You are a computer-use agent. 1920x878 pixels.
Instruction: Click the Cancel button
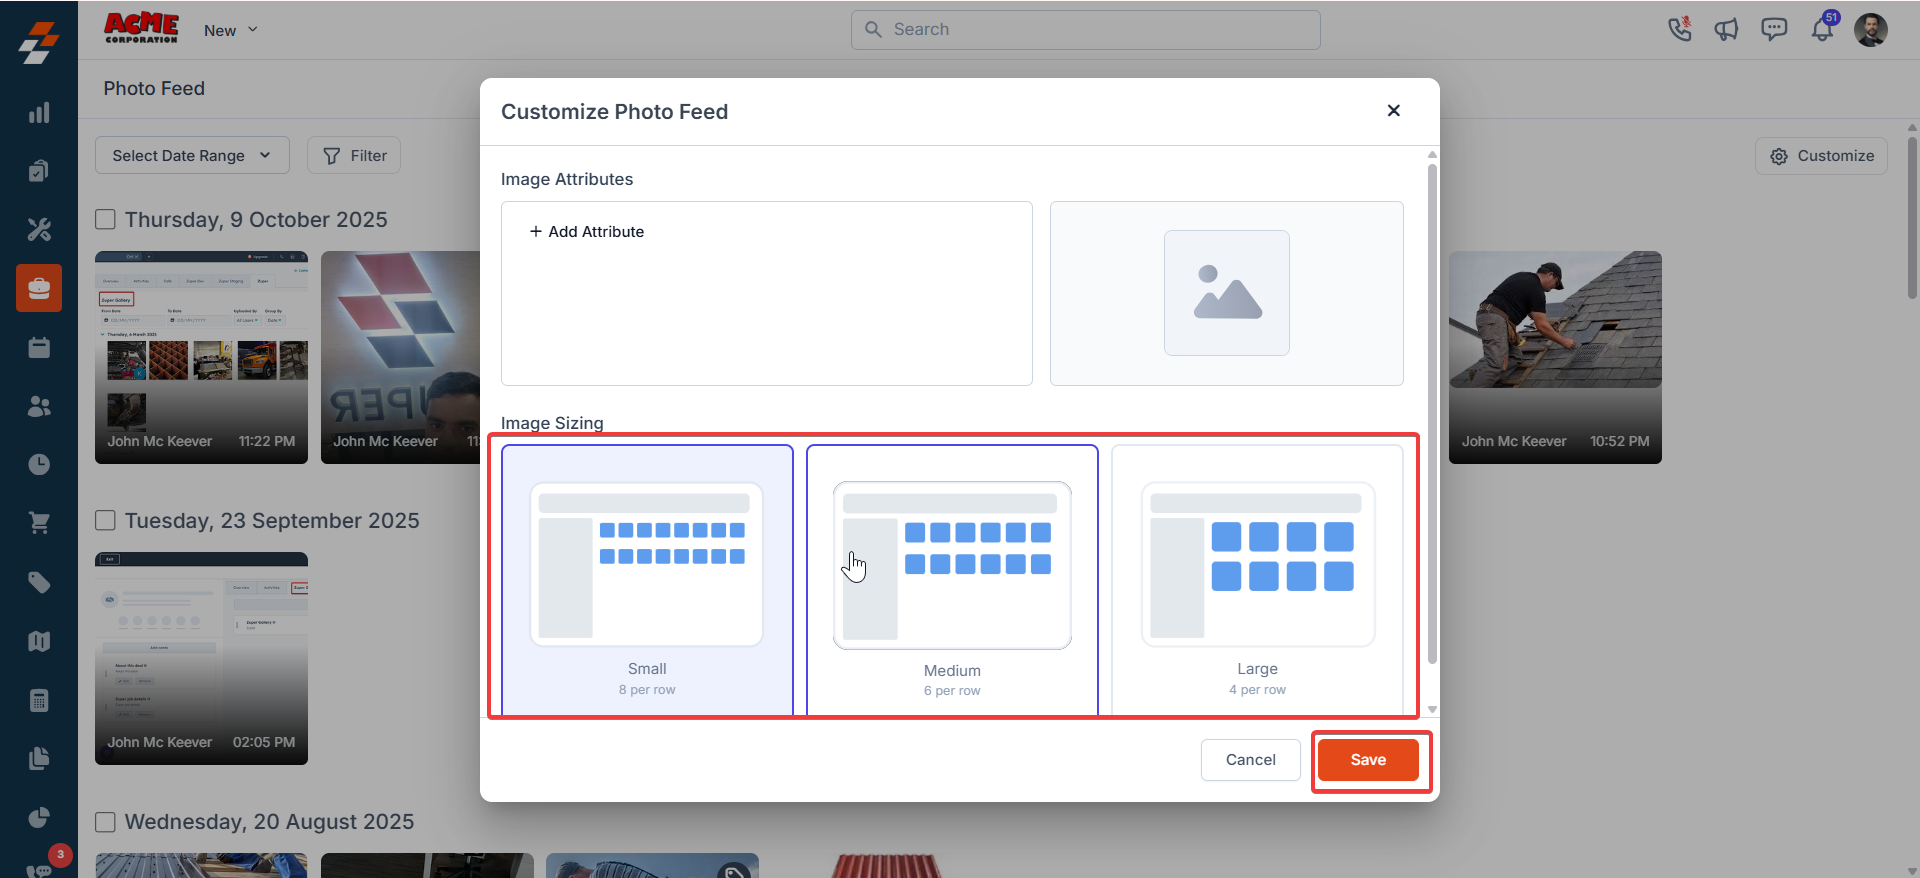click(x=1250, y=760)
